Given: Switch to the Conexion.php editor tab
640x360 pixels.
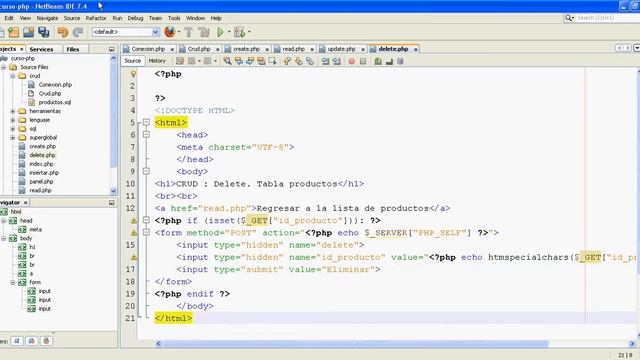Looking at the screenshot, I should point(148,49).
